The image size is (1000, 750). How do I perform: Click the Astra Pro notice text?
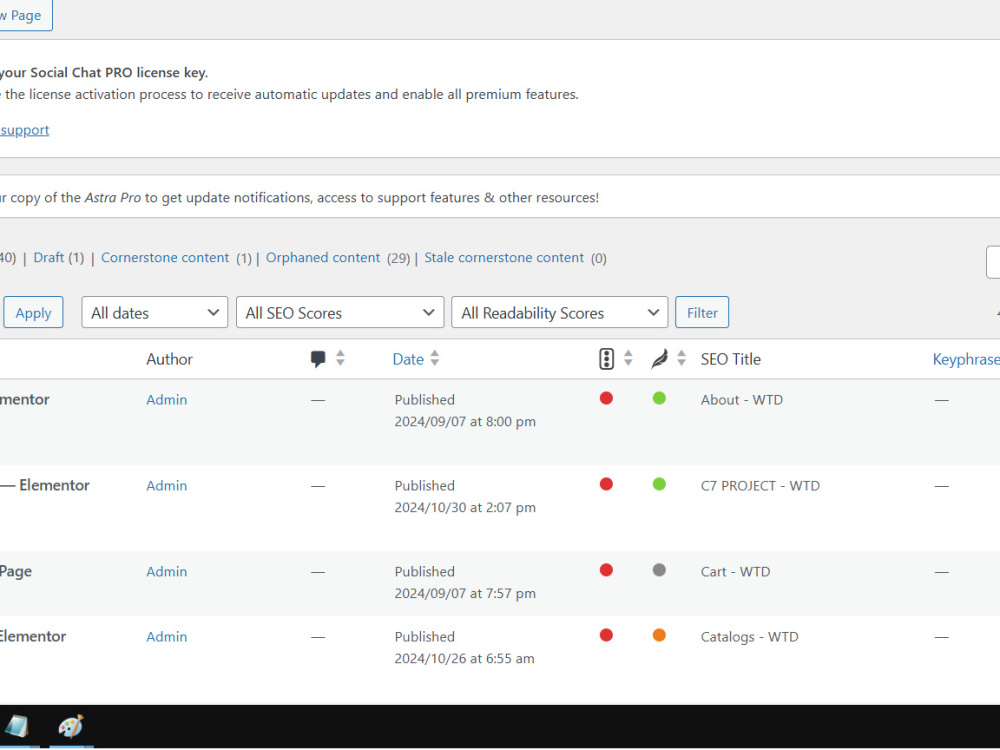coord(300,198)
